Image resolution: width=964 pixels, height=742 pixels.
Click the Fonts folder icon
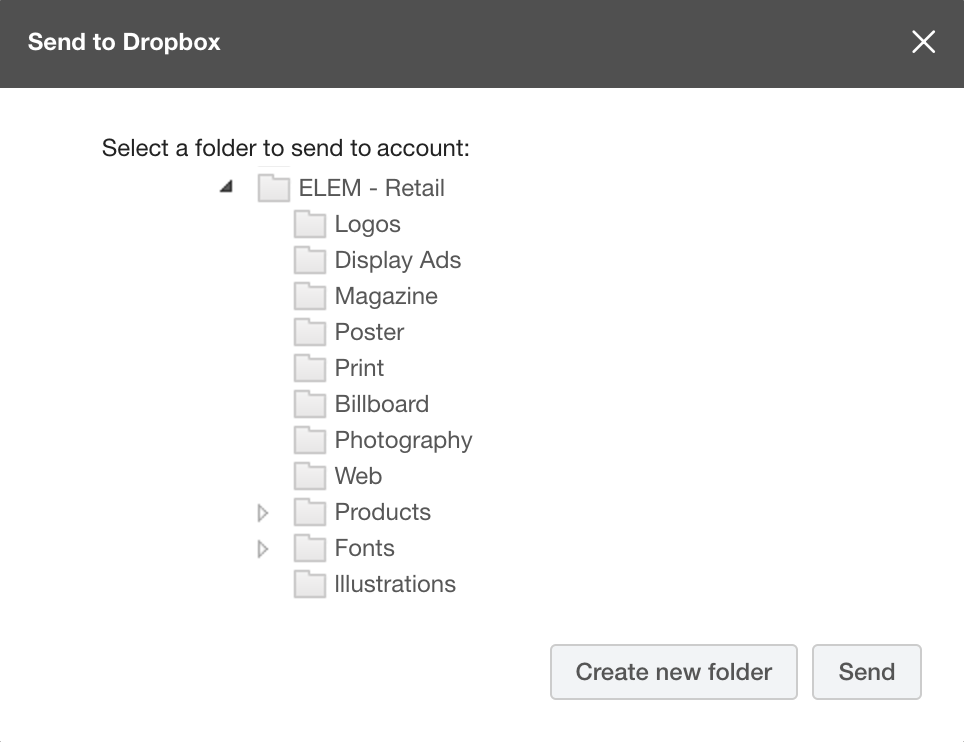pos(310,547)
